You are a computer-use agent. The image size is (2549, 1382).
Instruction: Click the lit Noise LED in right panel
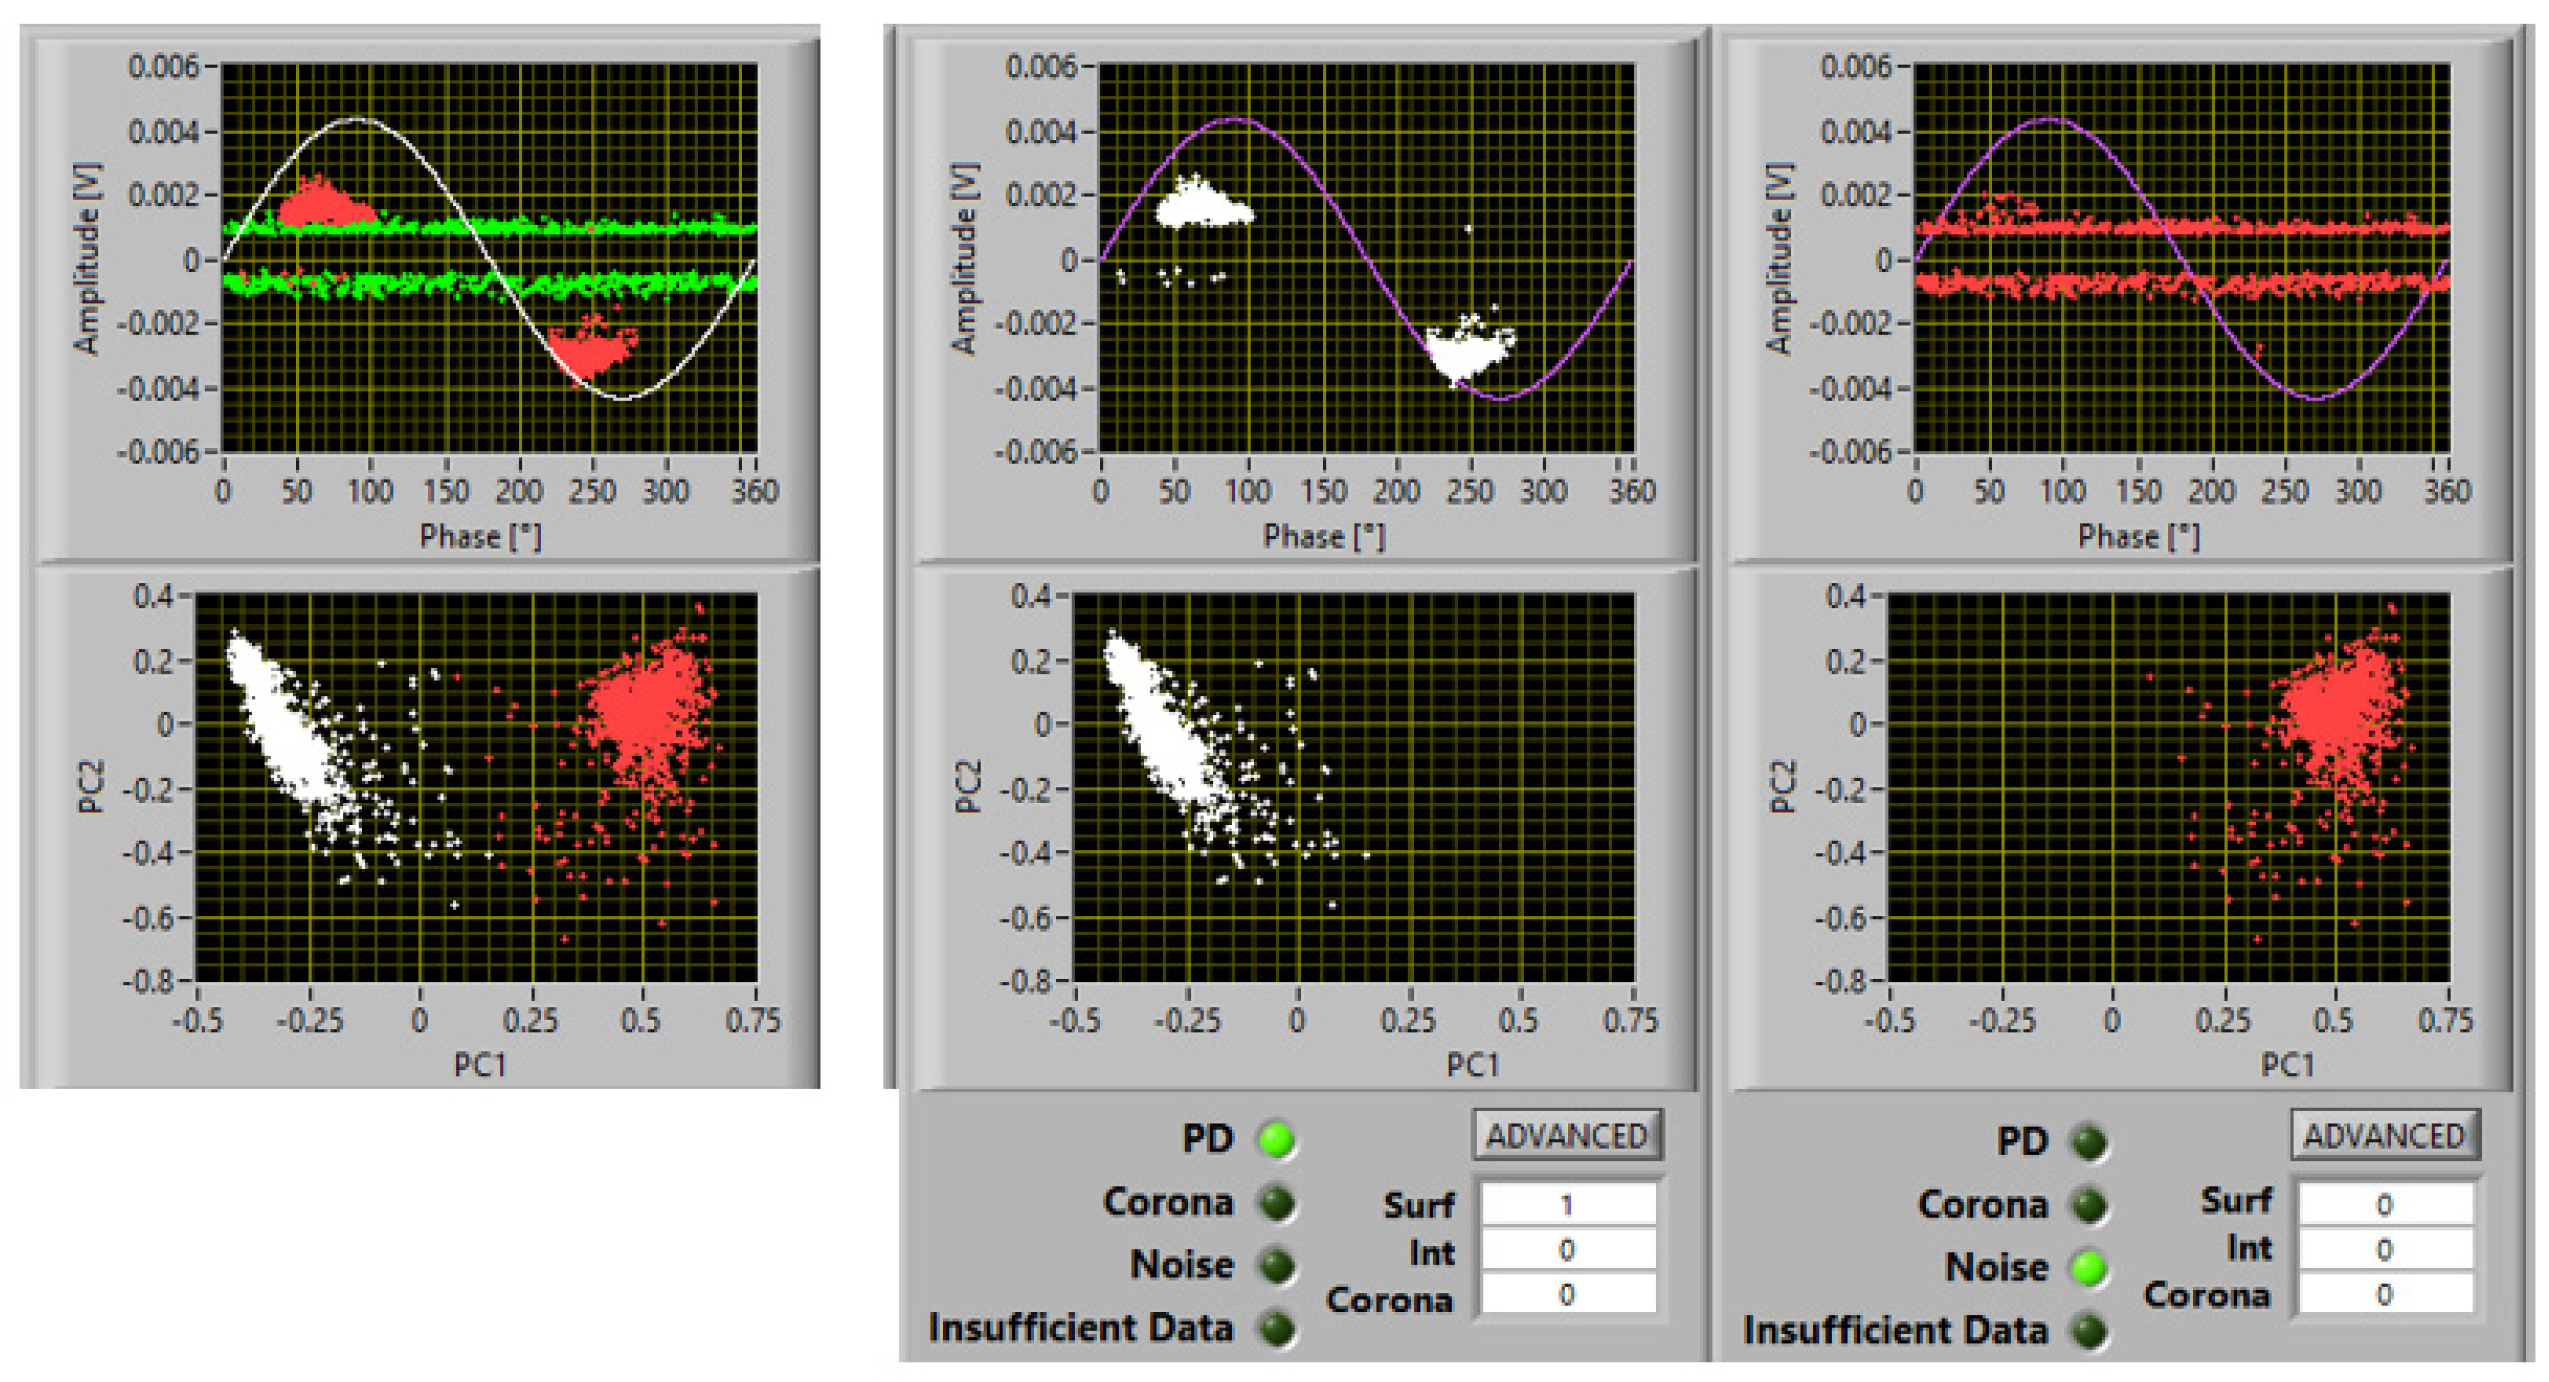[x=2088, y=1267]
